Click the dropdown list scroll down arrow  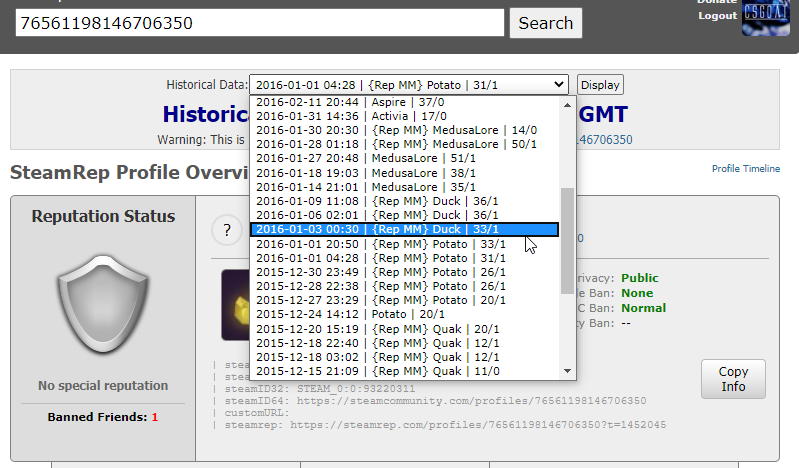(x=567, y=371)
